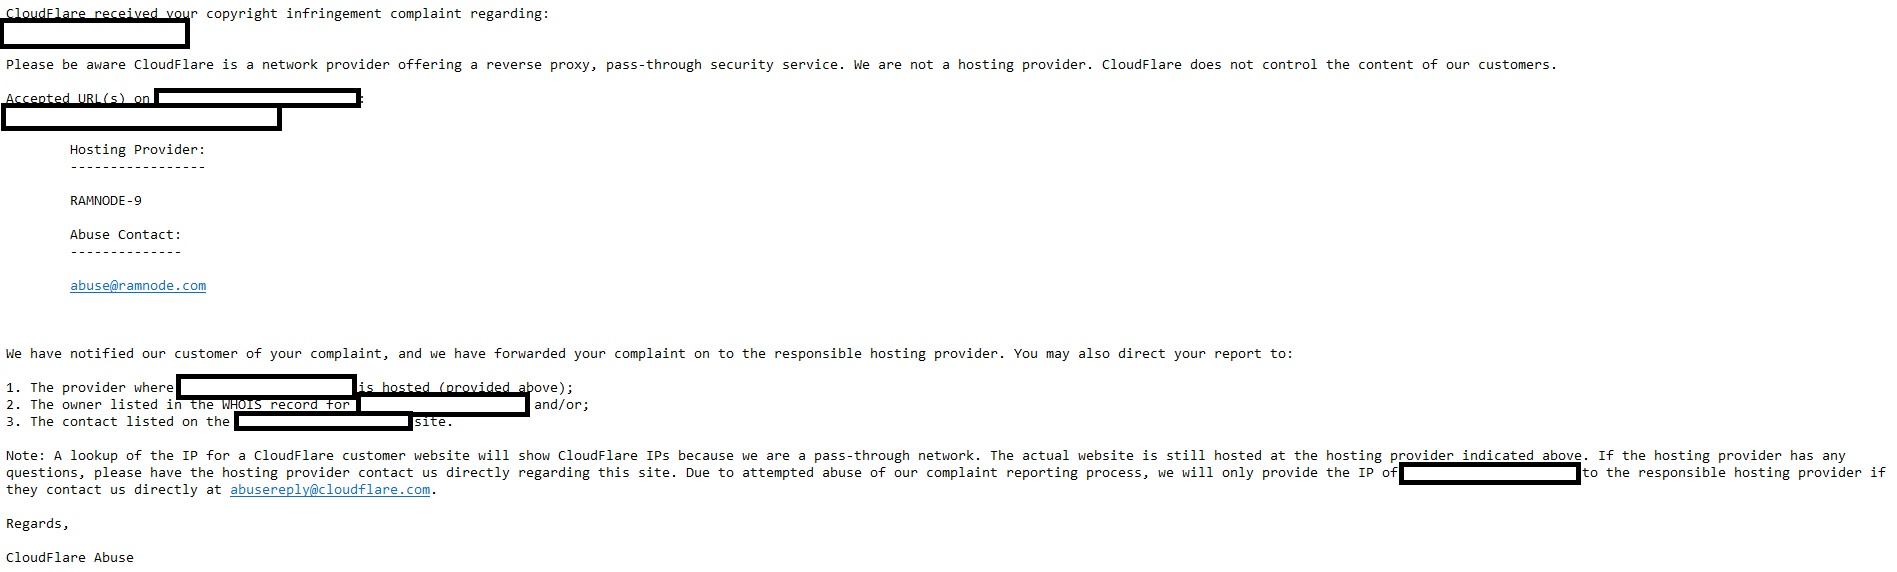Click the 'We have notified our customer' sentence
This screenshot has width=1897, height=572.
tap(649, 353)
